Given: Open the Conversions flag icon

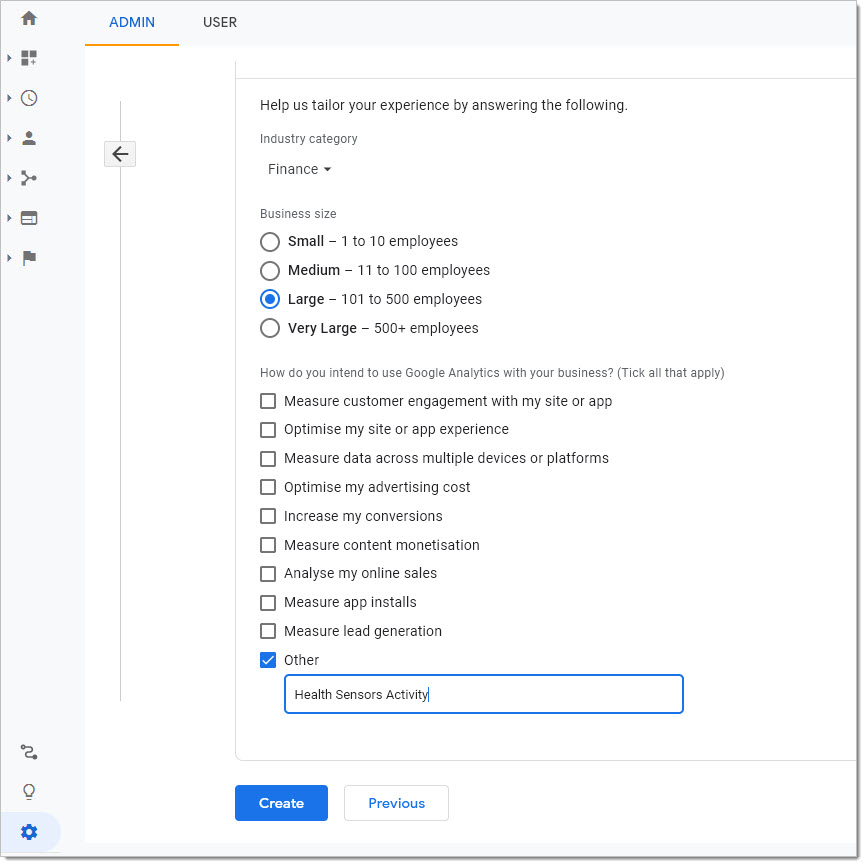Looking at the screenshot, I should tap(29, 258).
